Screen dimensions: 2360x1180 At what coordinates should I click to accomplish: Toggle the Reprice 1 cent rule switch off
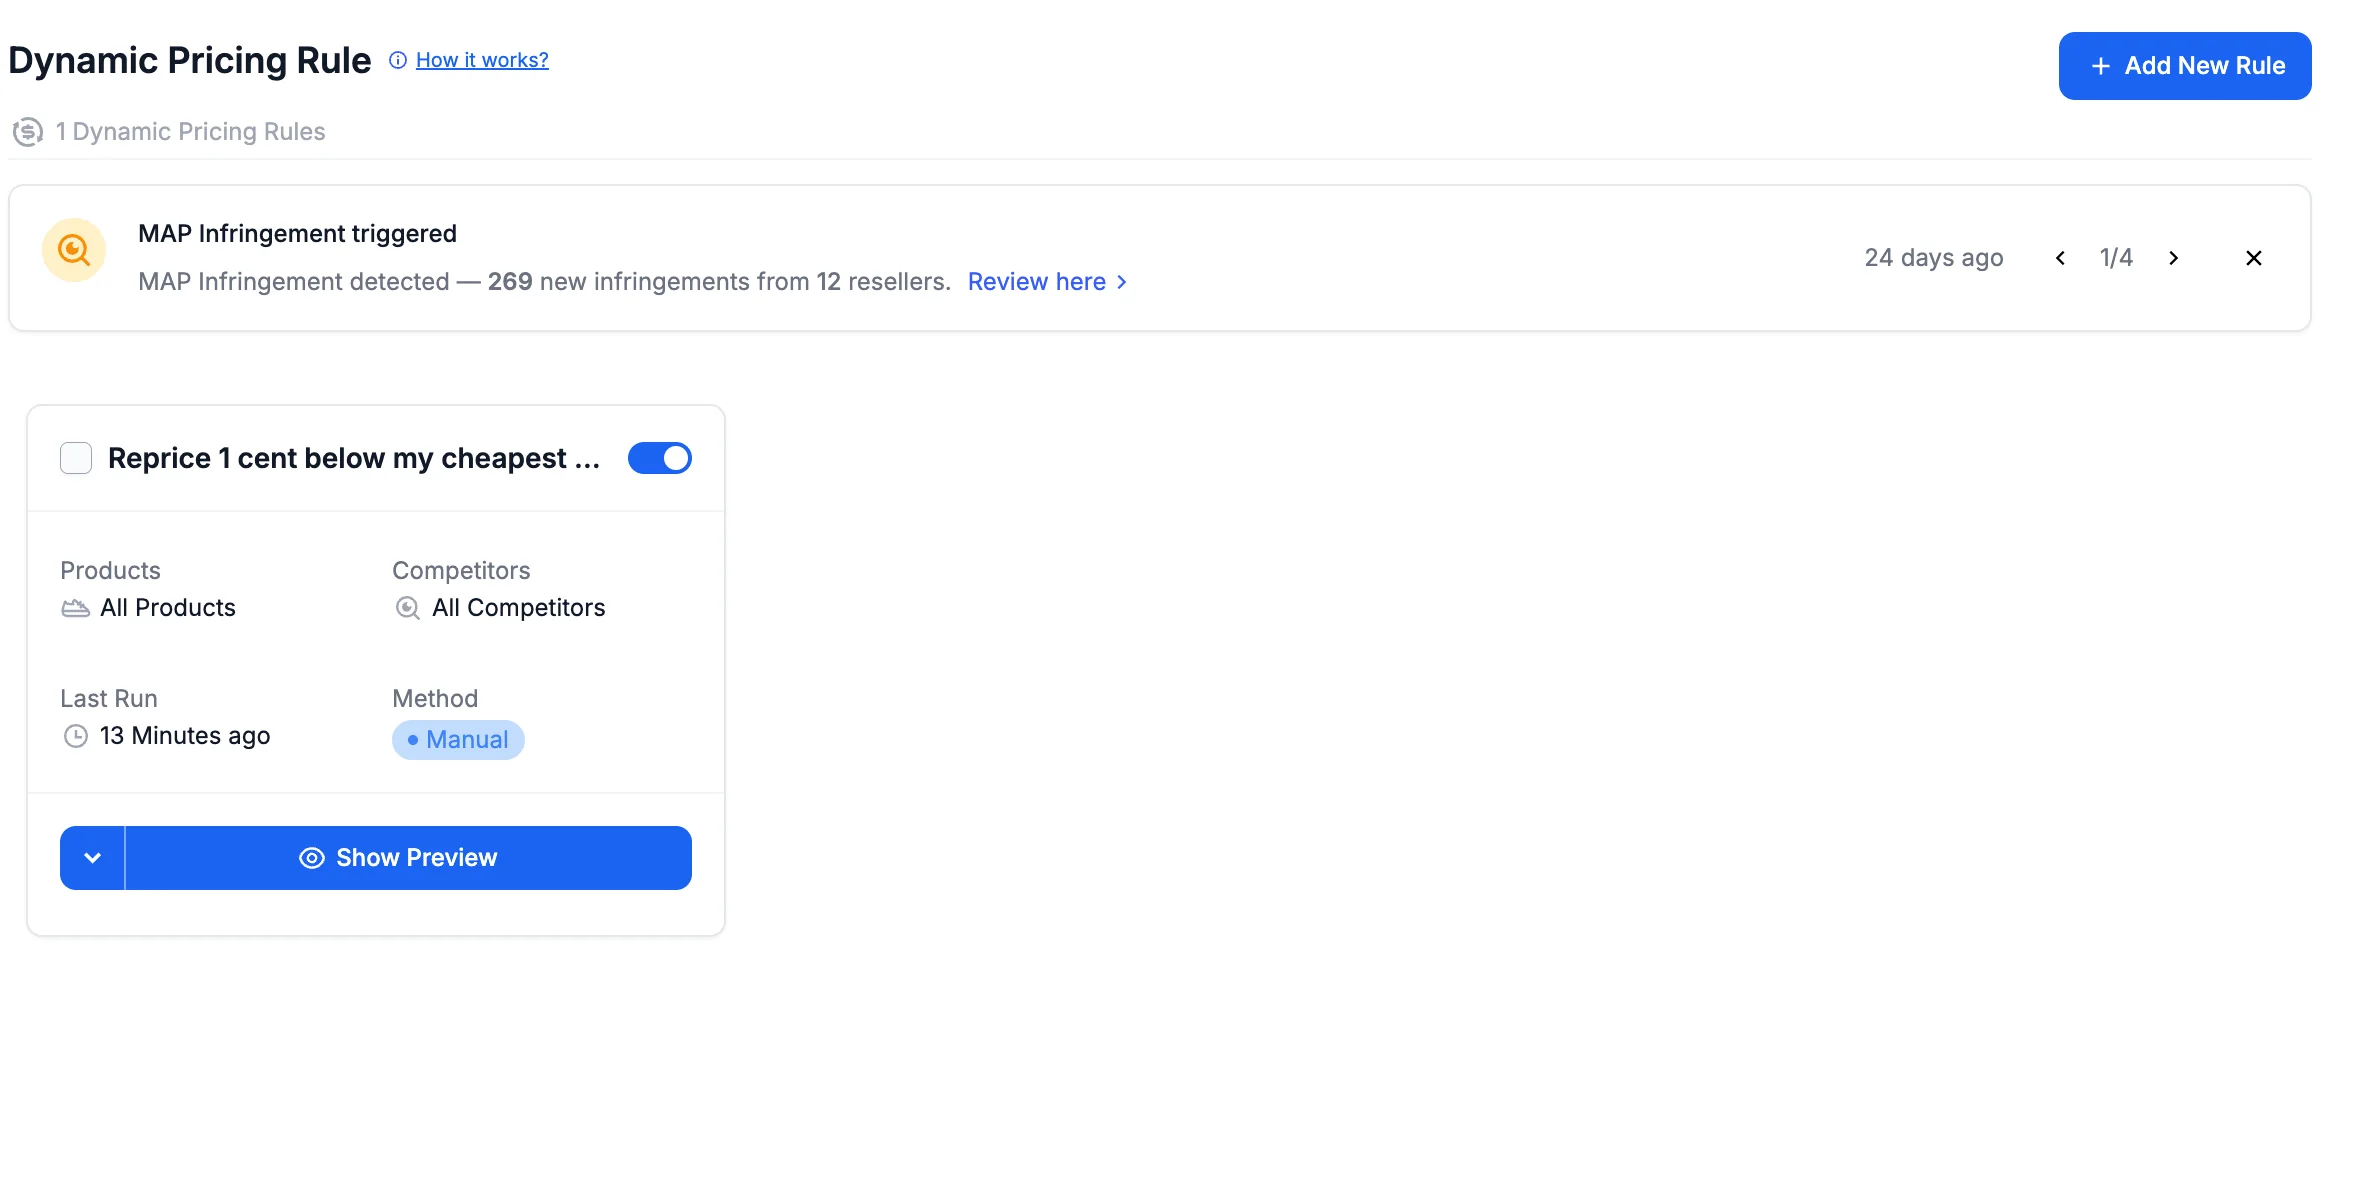click(660, 458)
